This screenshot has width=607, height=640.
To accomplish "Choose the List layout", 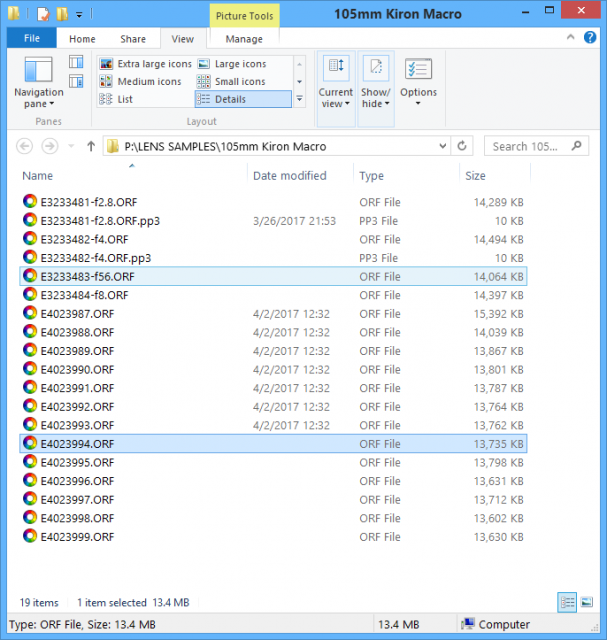I will [116, 99].
